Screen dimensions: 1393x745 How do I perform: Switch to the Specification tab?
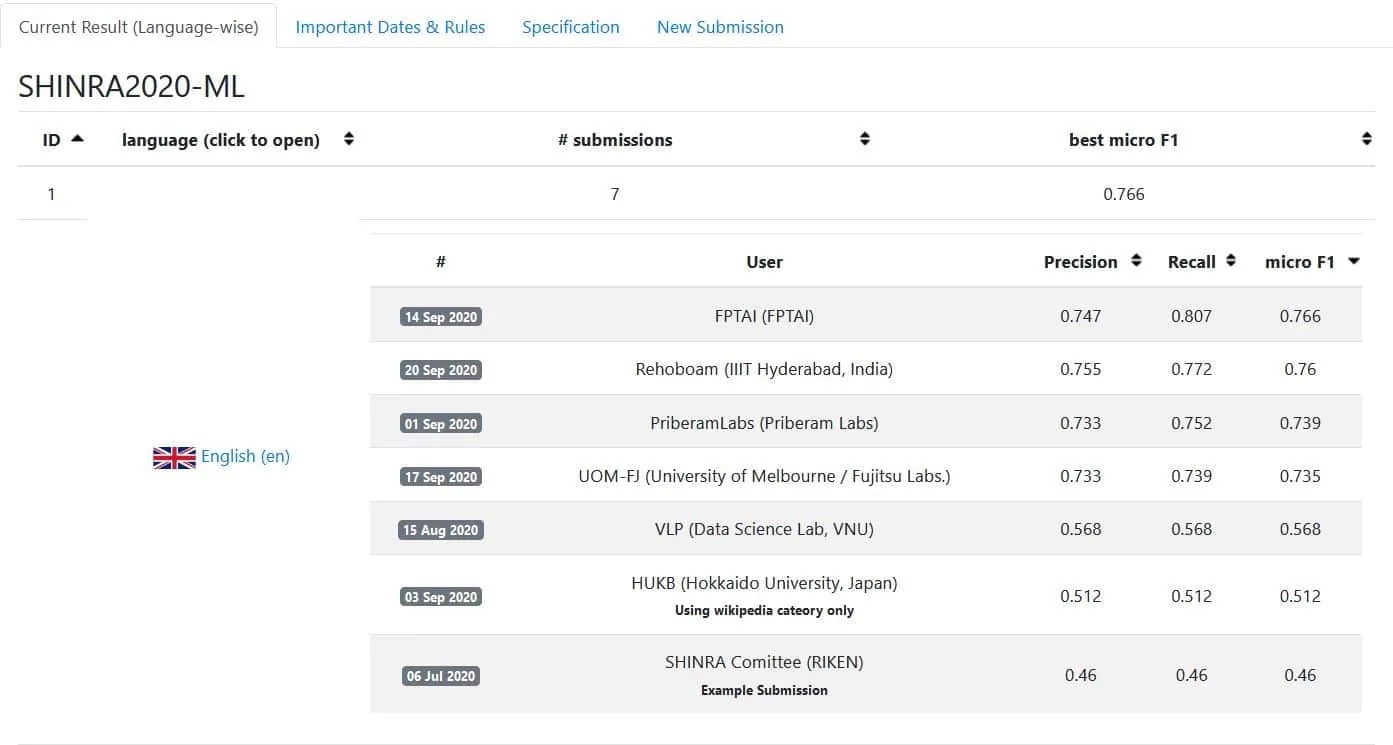click(x=571, y=27)
